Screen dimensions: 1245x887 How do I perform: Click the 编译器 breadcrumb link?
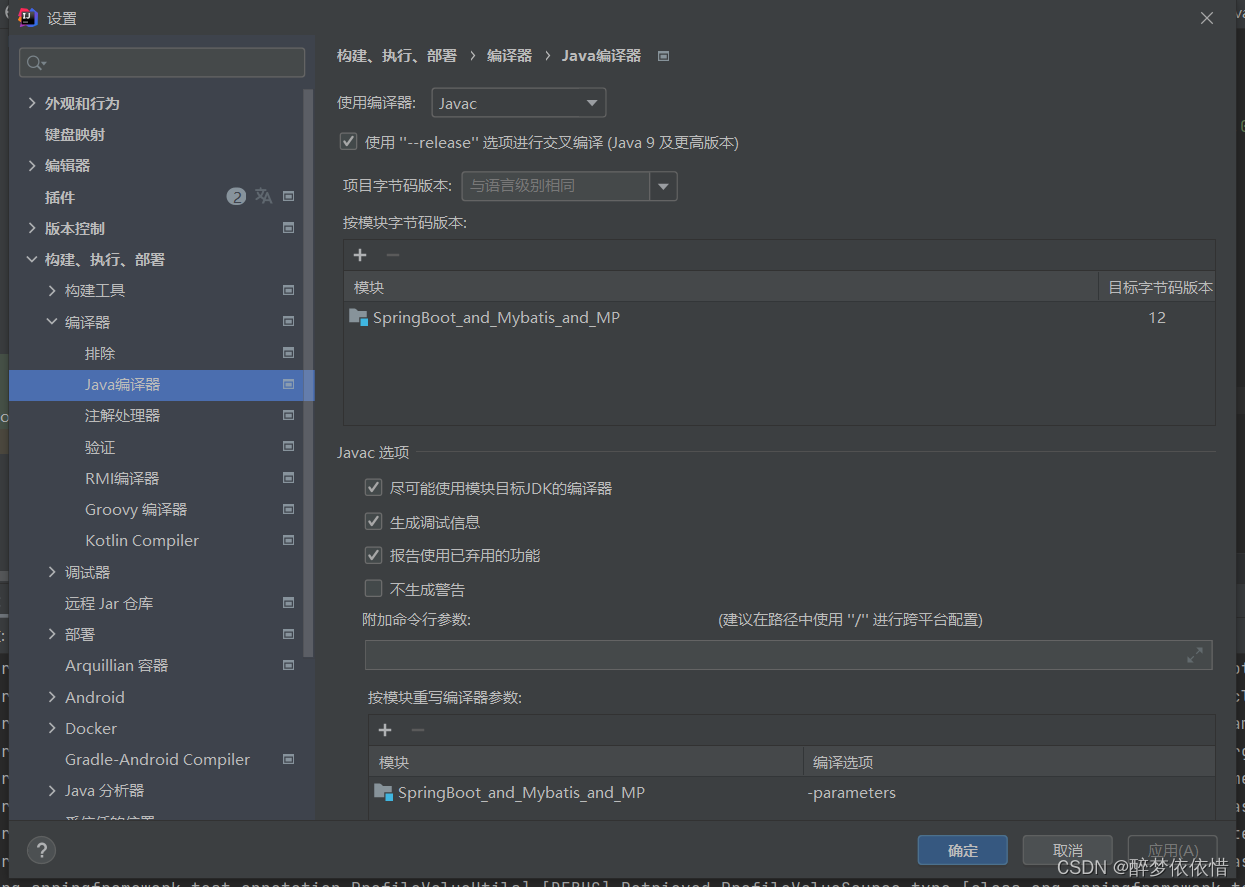point(509,55)
